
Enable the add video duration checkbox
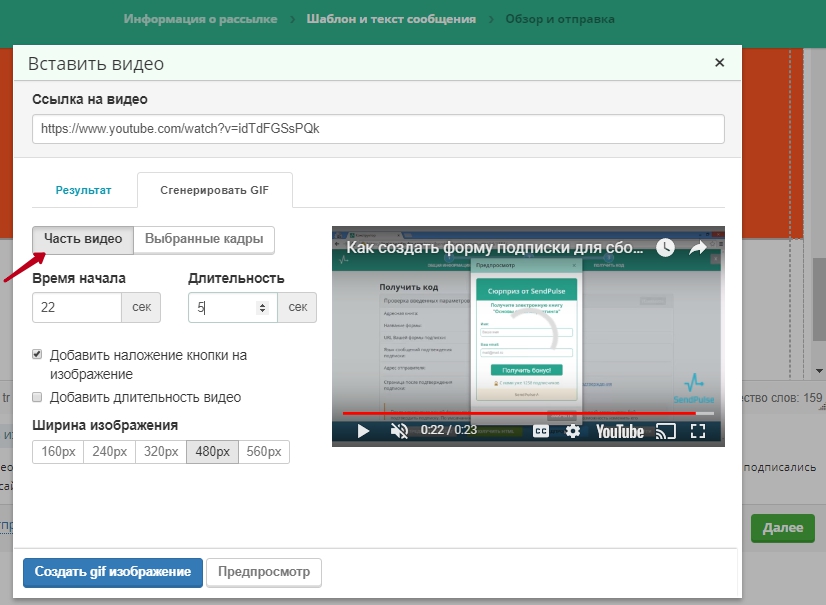pyautogui.click(x=37, y=397)
